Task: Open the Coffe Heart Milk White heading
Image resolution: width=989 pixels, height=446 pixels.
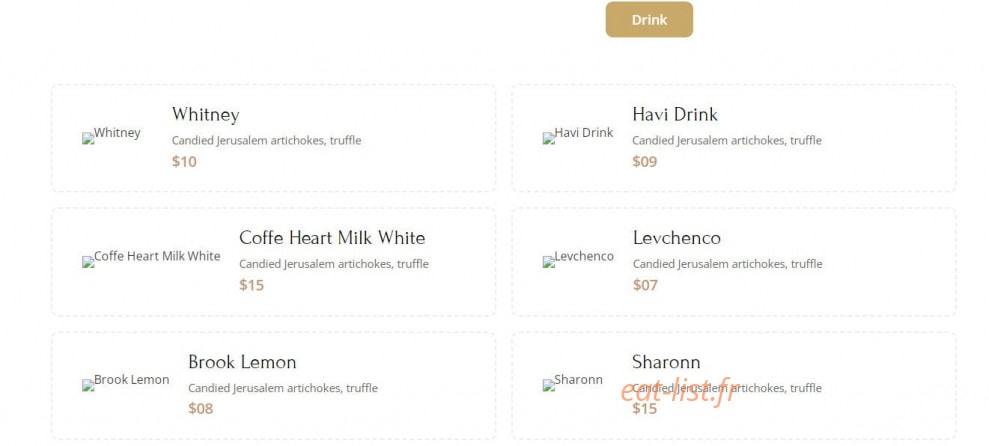Action: (332, 238)
